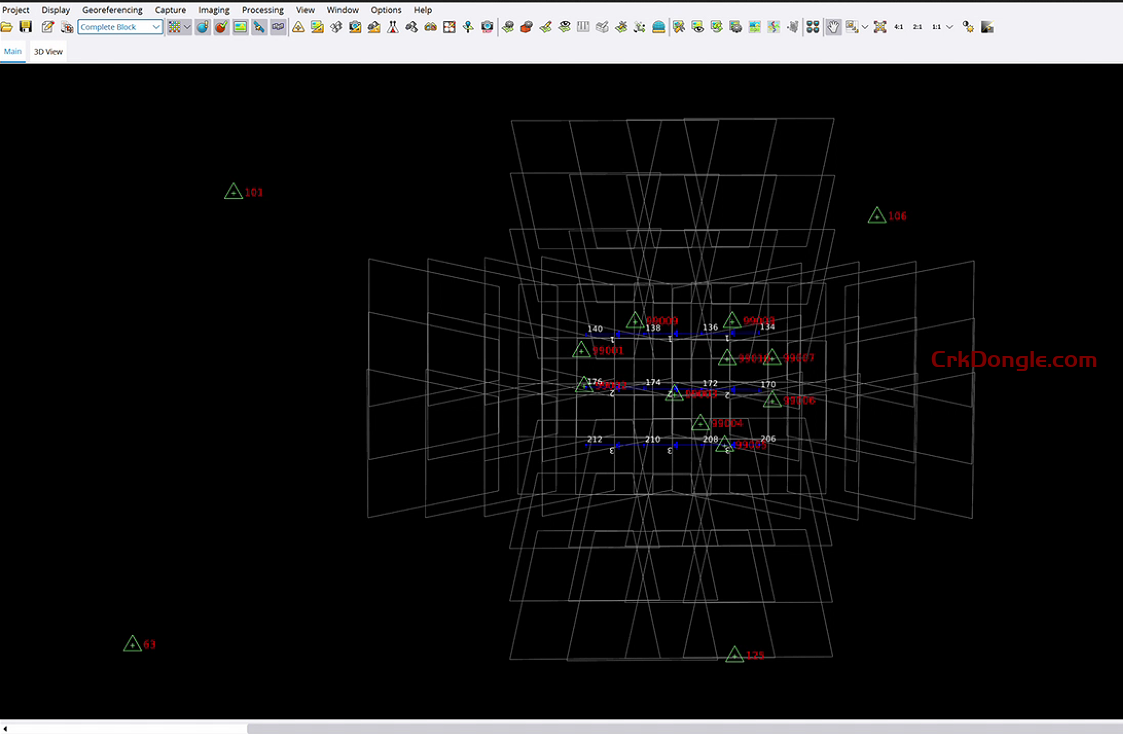Click the lab flask icon in toolbar
Image resolution: width=1123 pixels, height=734 pixels.
(x=393, y=27)
